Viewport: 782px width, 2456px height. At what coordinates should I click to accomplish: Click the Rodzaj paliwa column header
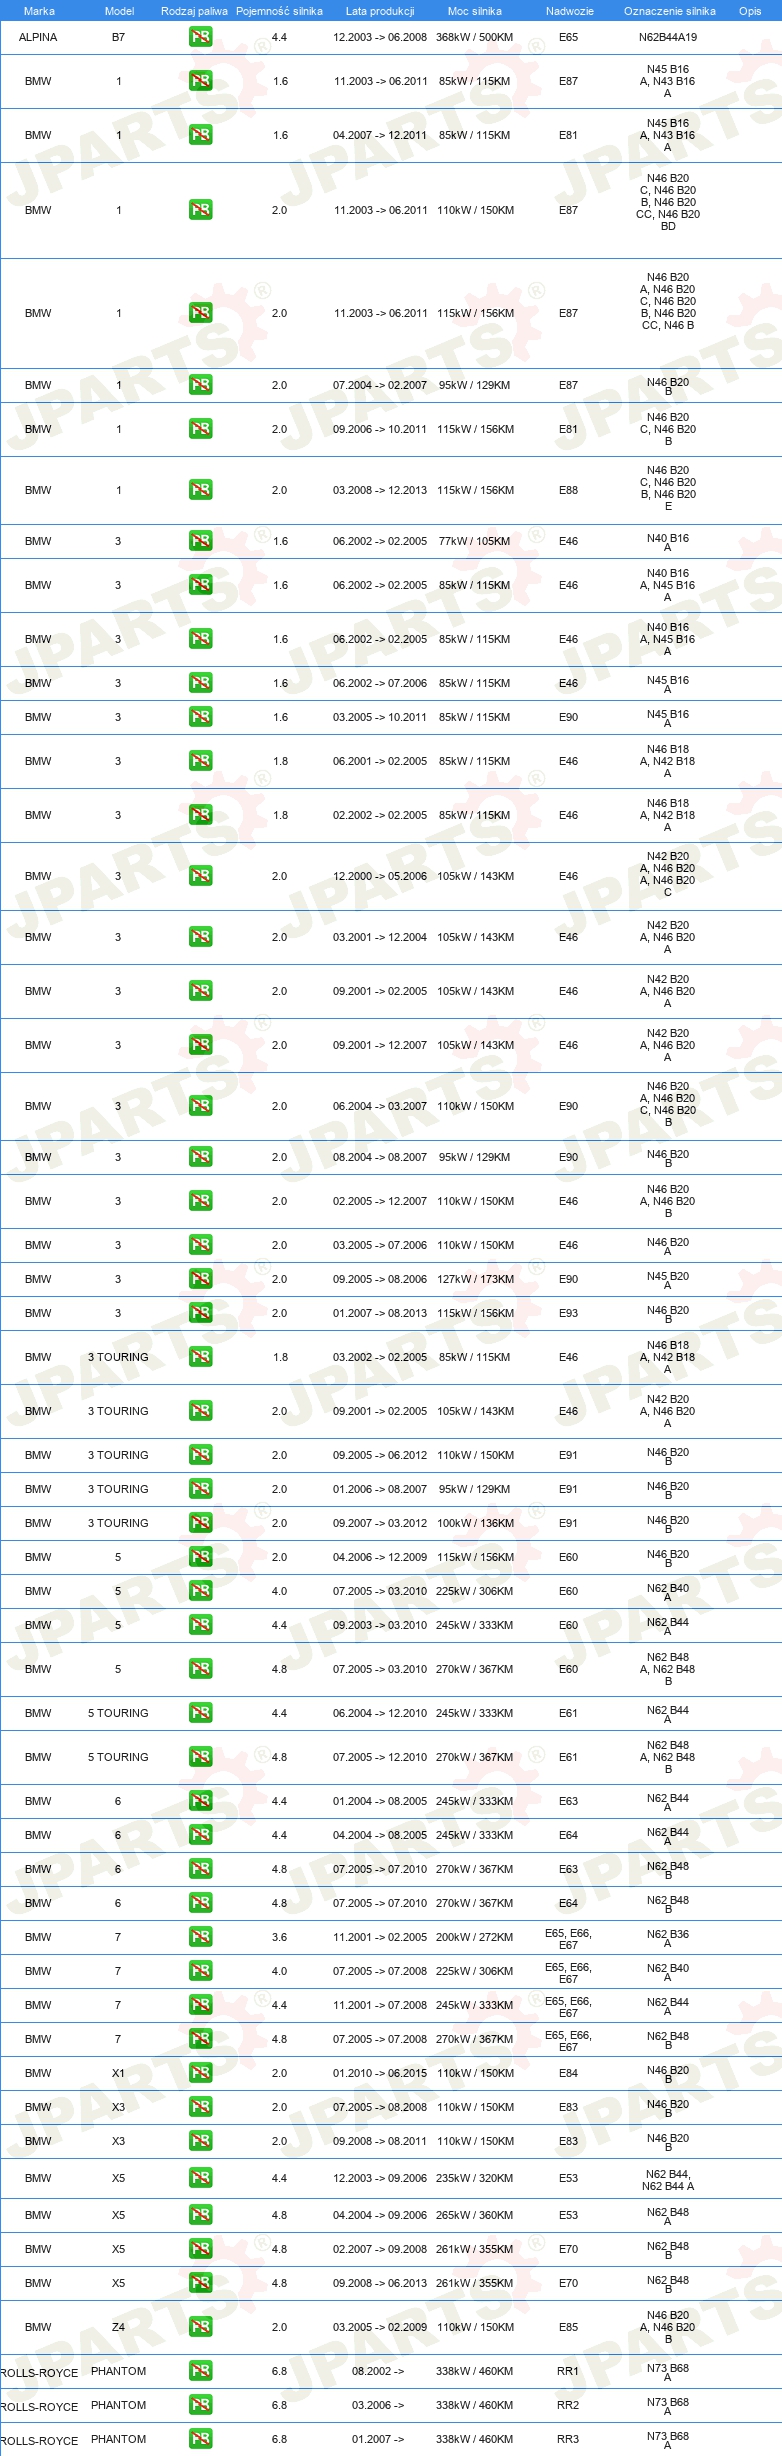(194, 11)
